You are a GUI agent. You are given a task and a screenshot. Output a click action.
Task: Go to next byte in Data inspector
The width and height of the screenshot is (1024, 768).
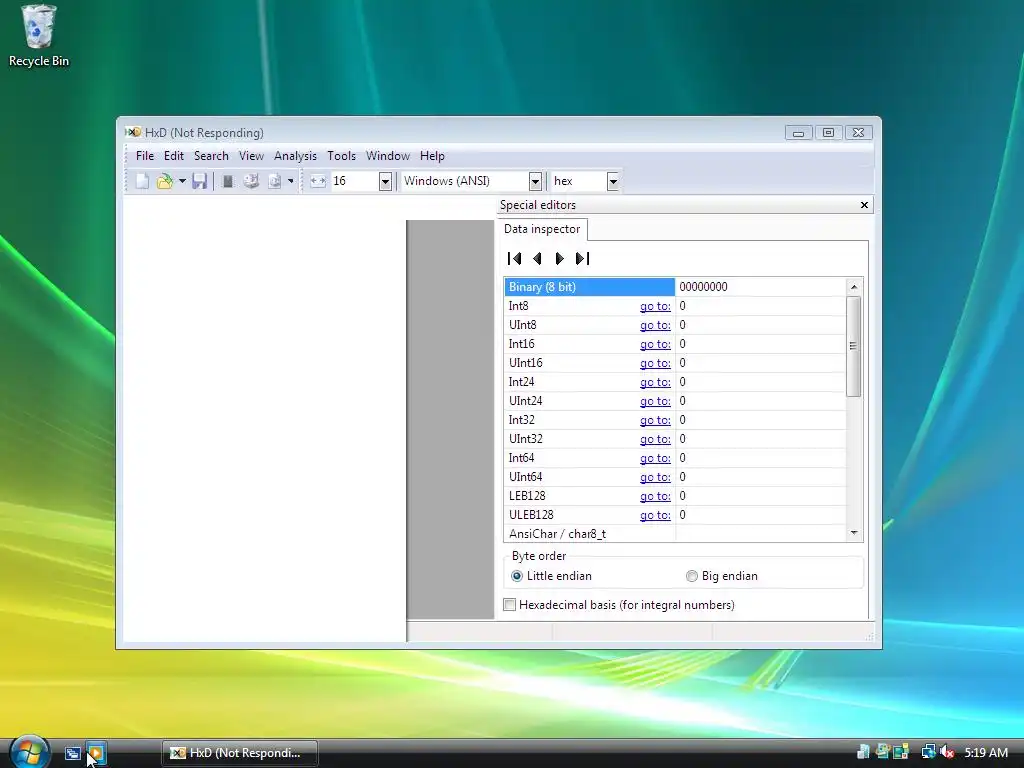click(559, 259)
